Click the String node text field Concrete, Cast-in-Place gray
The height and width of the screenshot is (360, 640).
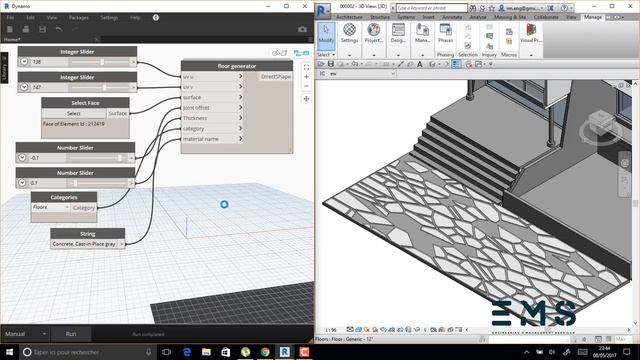(x=84, y=244)
